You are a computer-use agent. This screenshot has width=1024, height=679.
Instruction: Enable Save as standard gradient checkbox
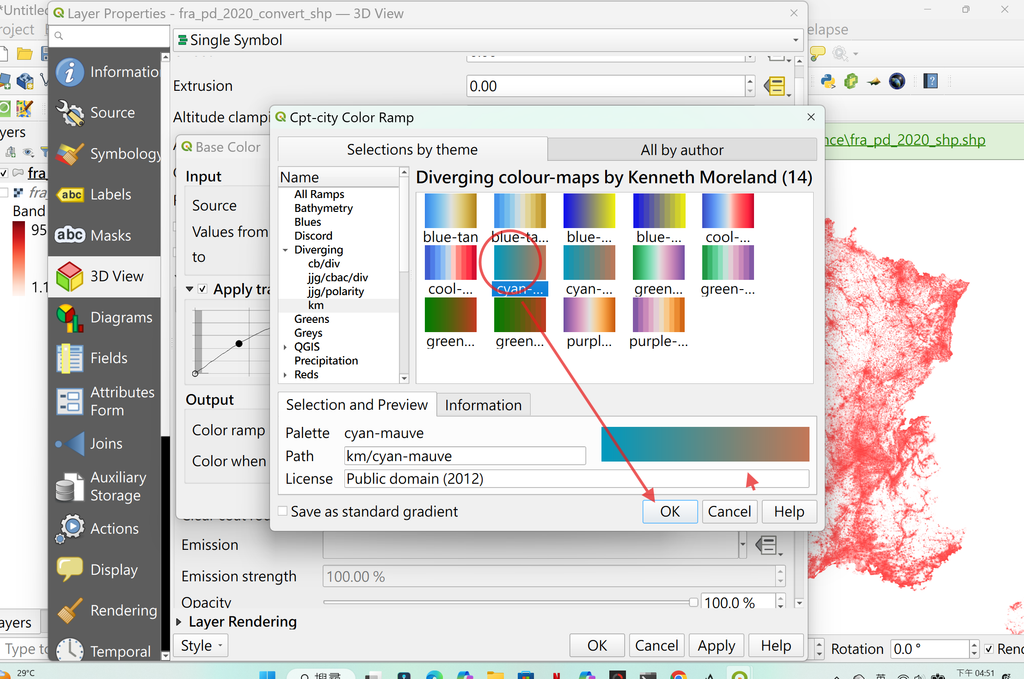283,511
